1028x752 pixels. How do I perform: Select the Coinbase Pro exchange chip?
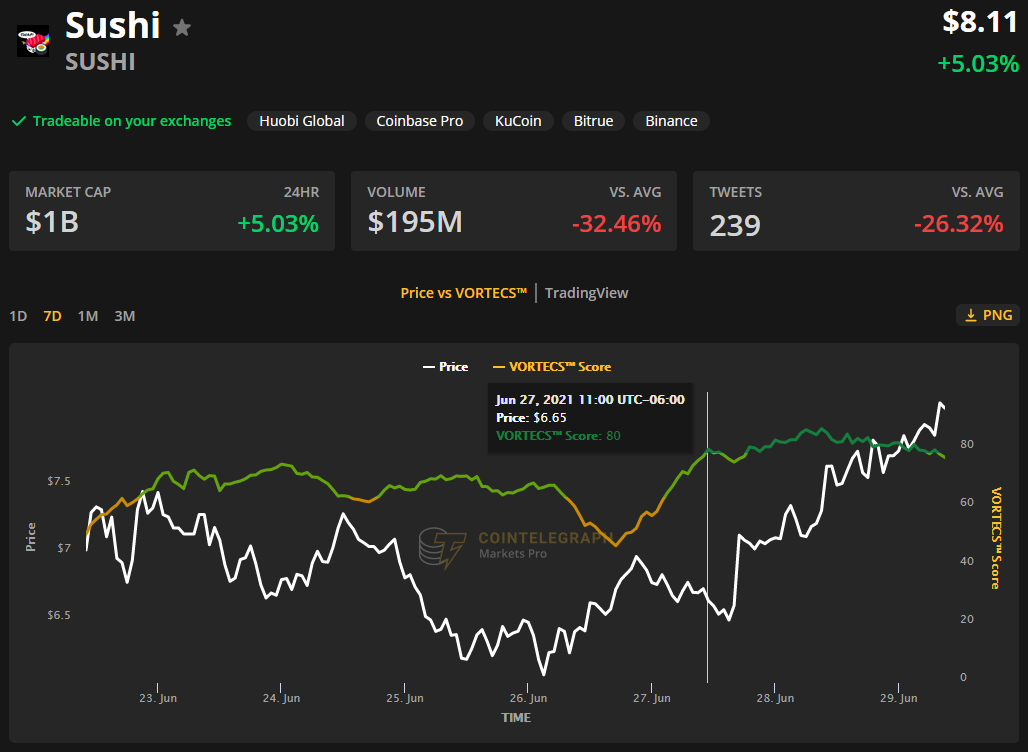click(x=419, y=121)
